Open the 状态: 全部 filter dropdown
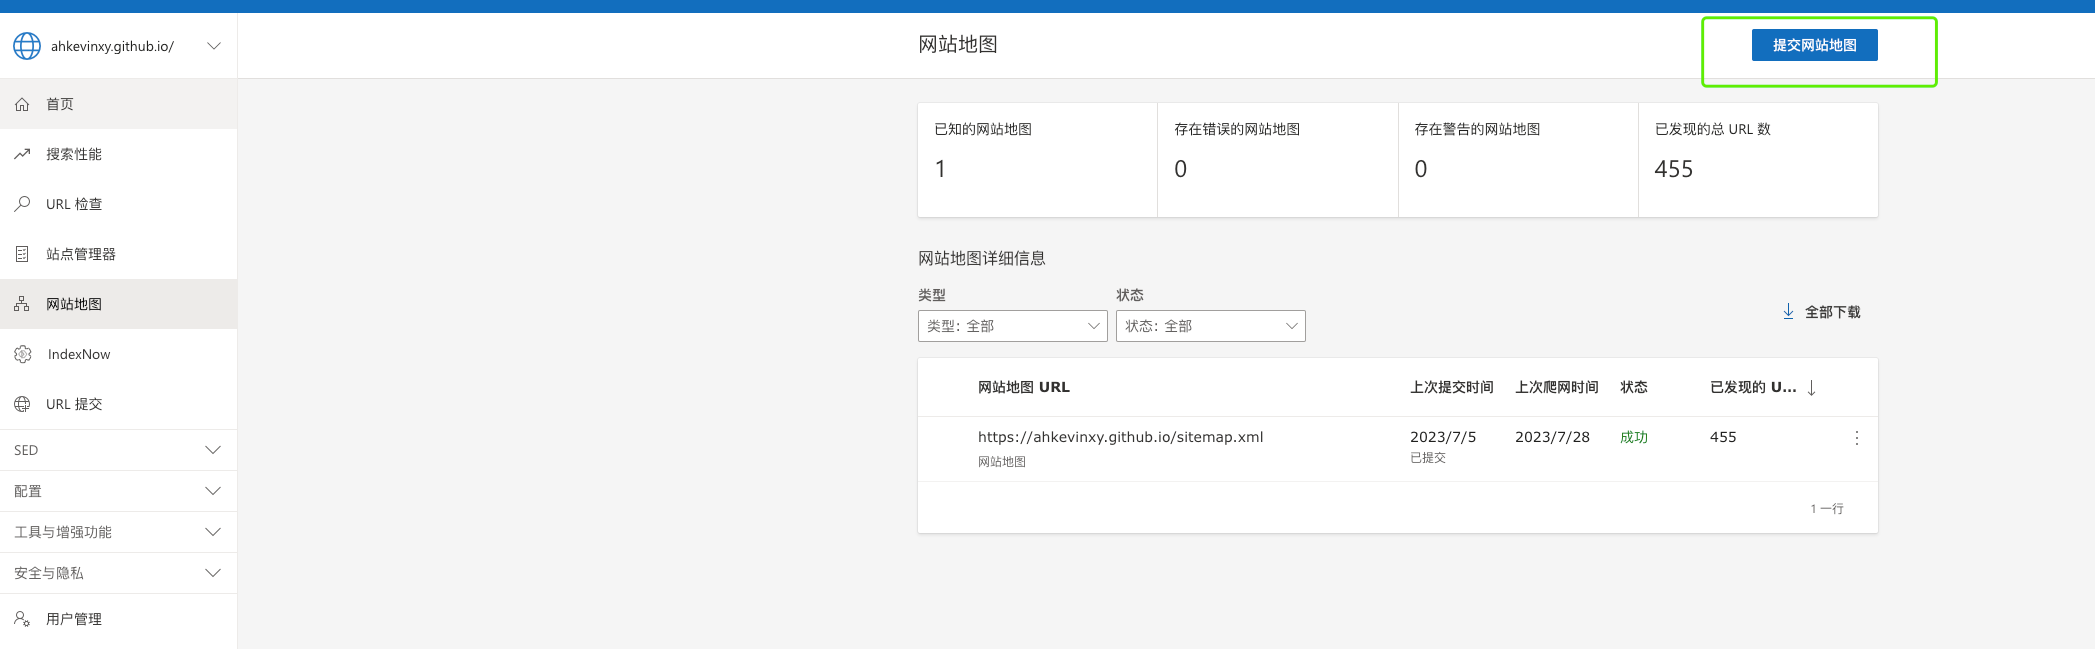 1210,326
